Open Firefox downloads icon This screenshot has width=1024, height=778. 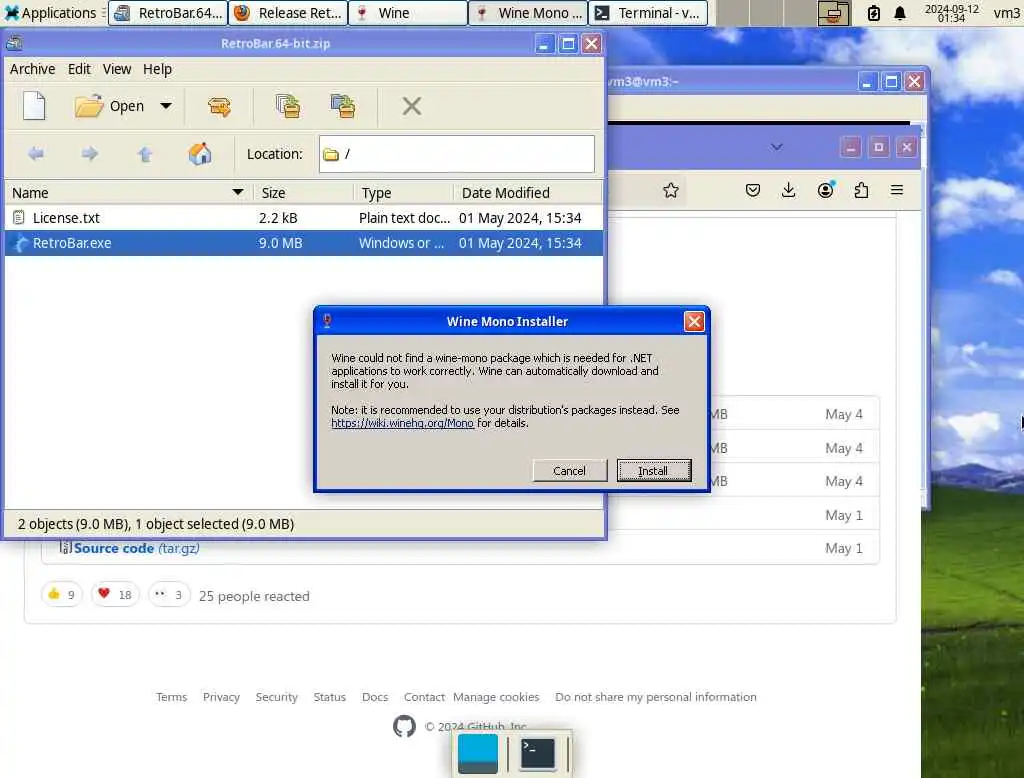[788, 191]
